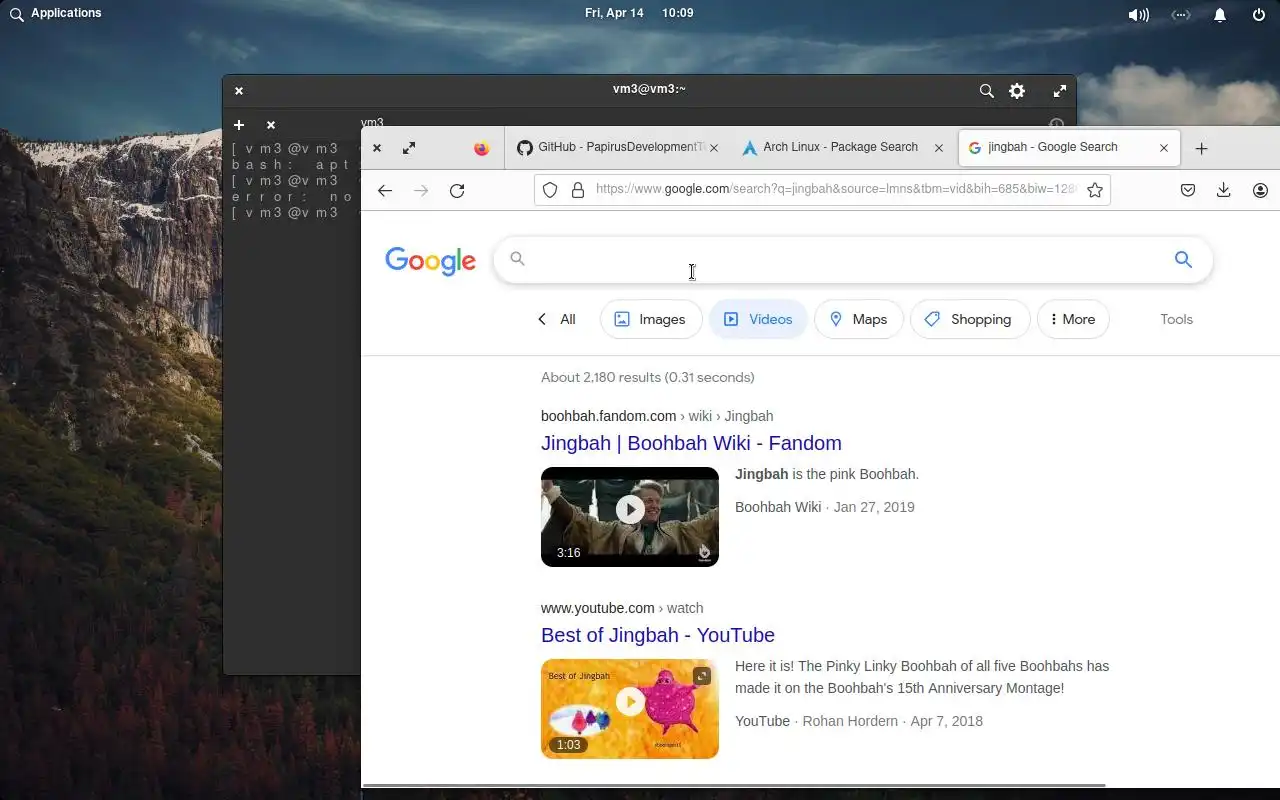Expand the More search filters
Image resolution: width=1280 pixels, height=800 pixels.
pos(1073,319)
